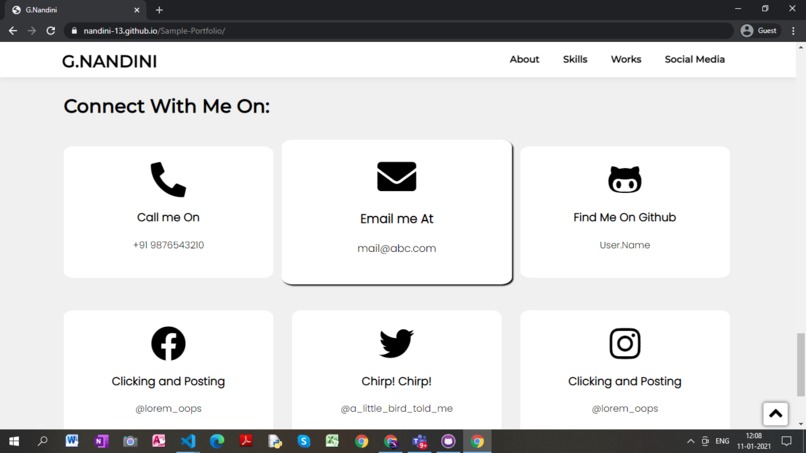Click the Email me At heading
This screenshot has height=453, width=806.
point(396,219)
